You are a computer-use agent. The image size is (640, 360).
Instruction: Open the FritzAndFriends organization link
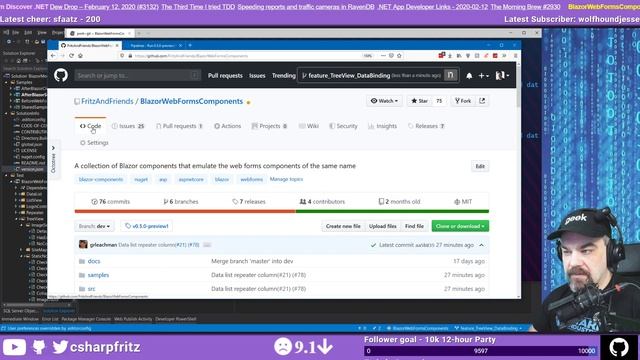point(107,101)
